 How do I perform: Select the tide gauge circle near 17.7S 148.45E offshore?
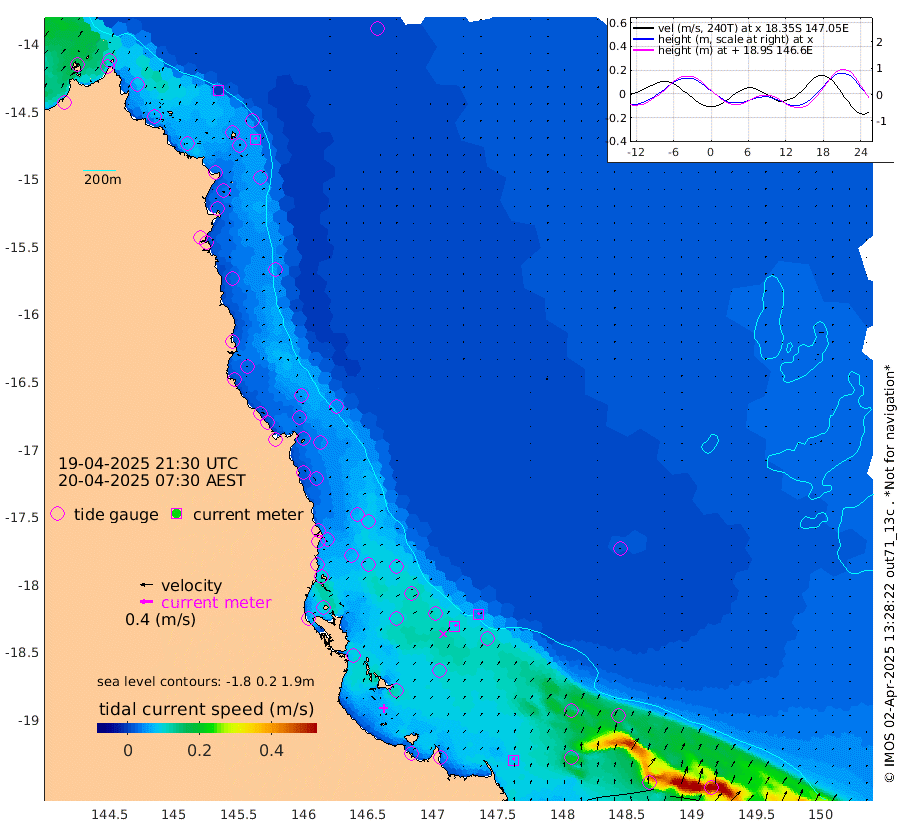point(620,548)
